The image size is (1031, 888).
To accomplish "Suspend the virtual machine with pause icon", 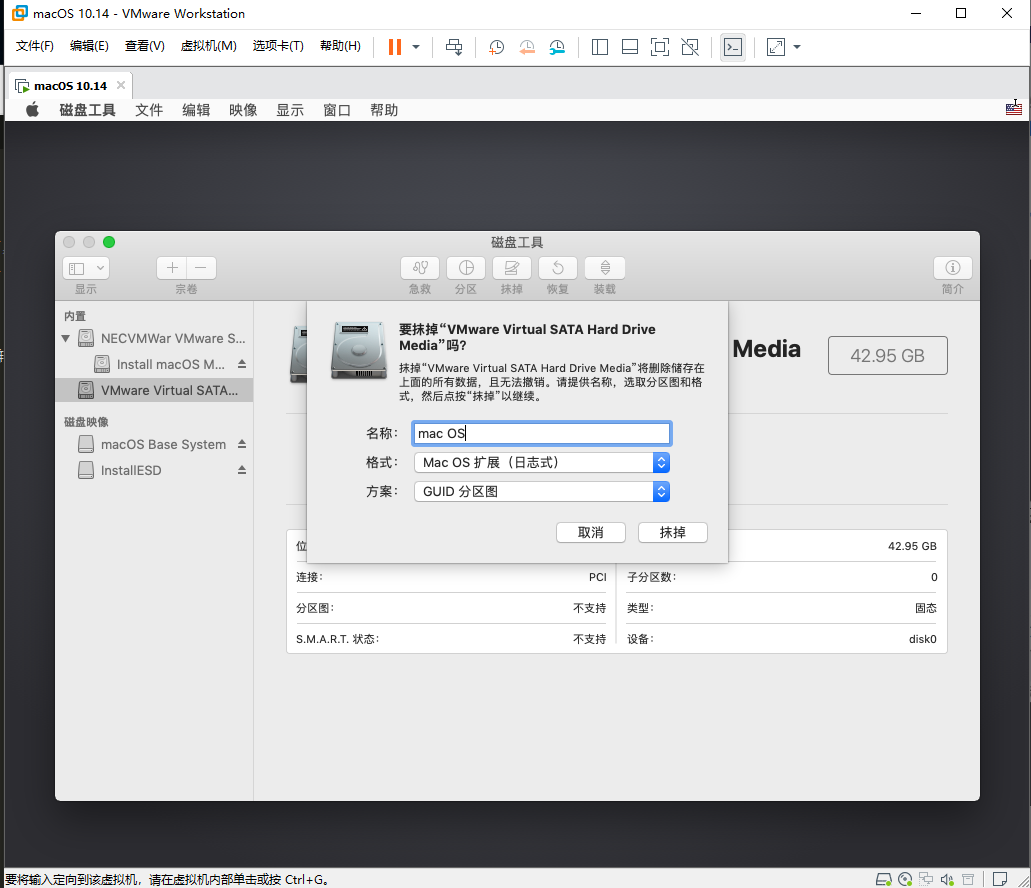I will tap(397, 47).
